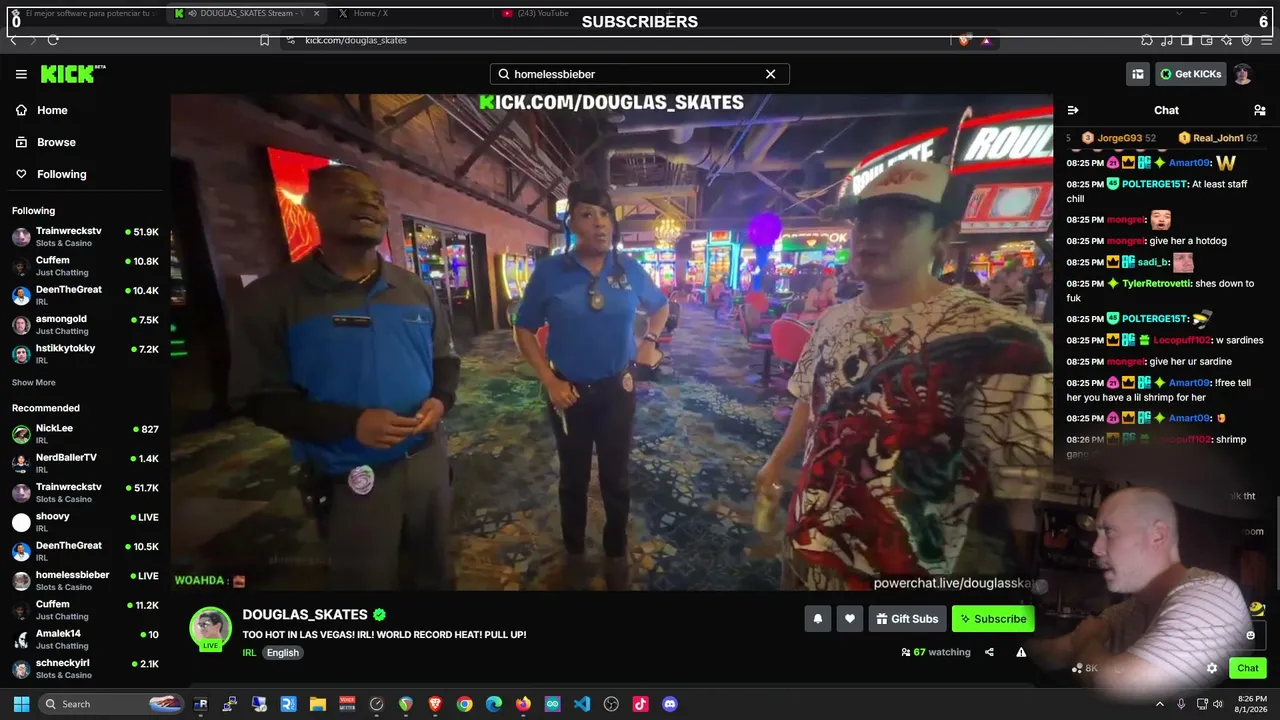This screenshot has width=1280, height=720.
Task: Open Firefox from the taskbar
Action: pyautogui.click(x=523, y=704)
